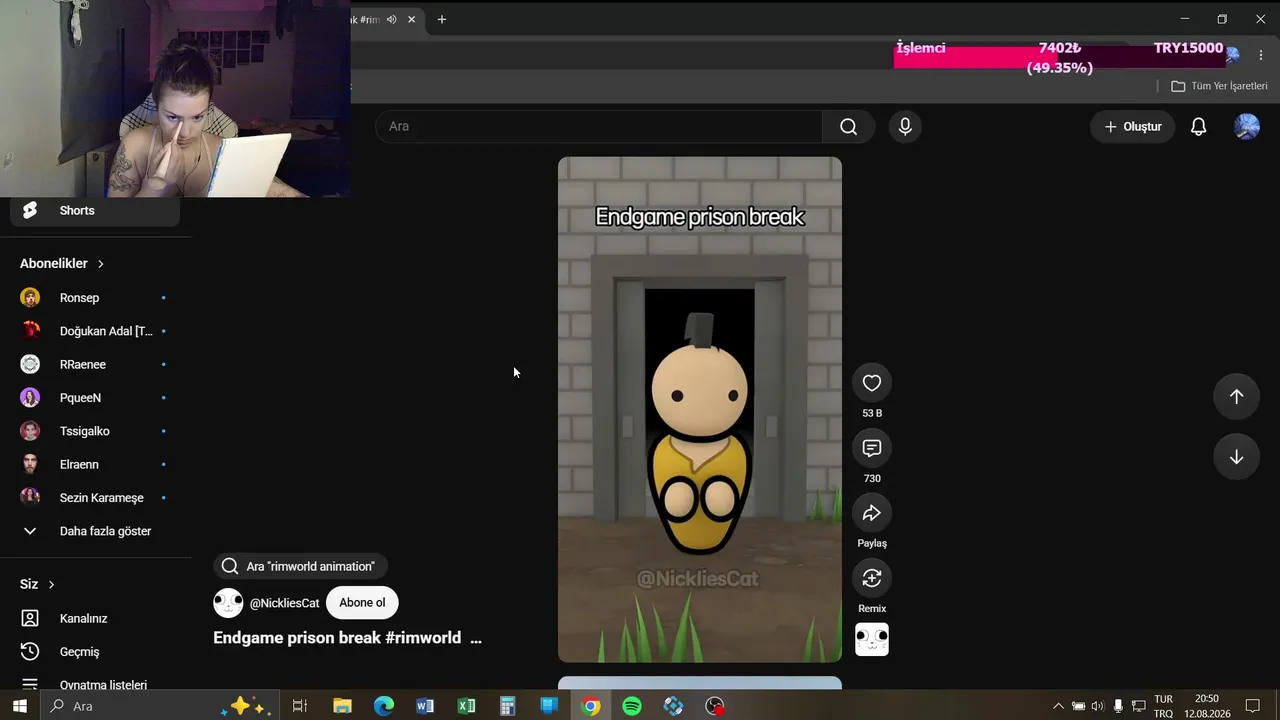Open the Windows notification center
The height and width of the screenshot is (720, 1280).
pos(1252,706)
